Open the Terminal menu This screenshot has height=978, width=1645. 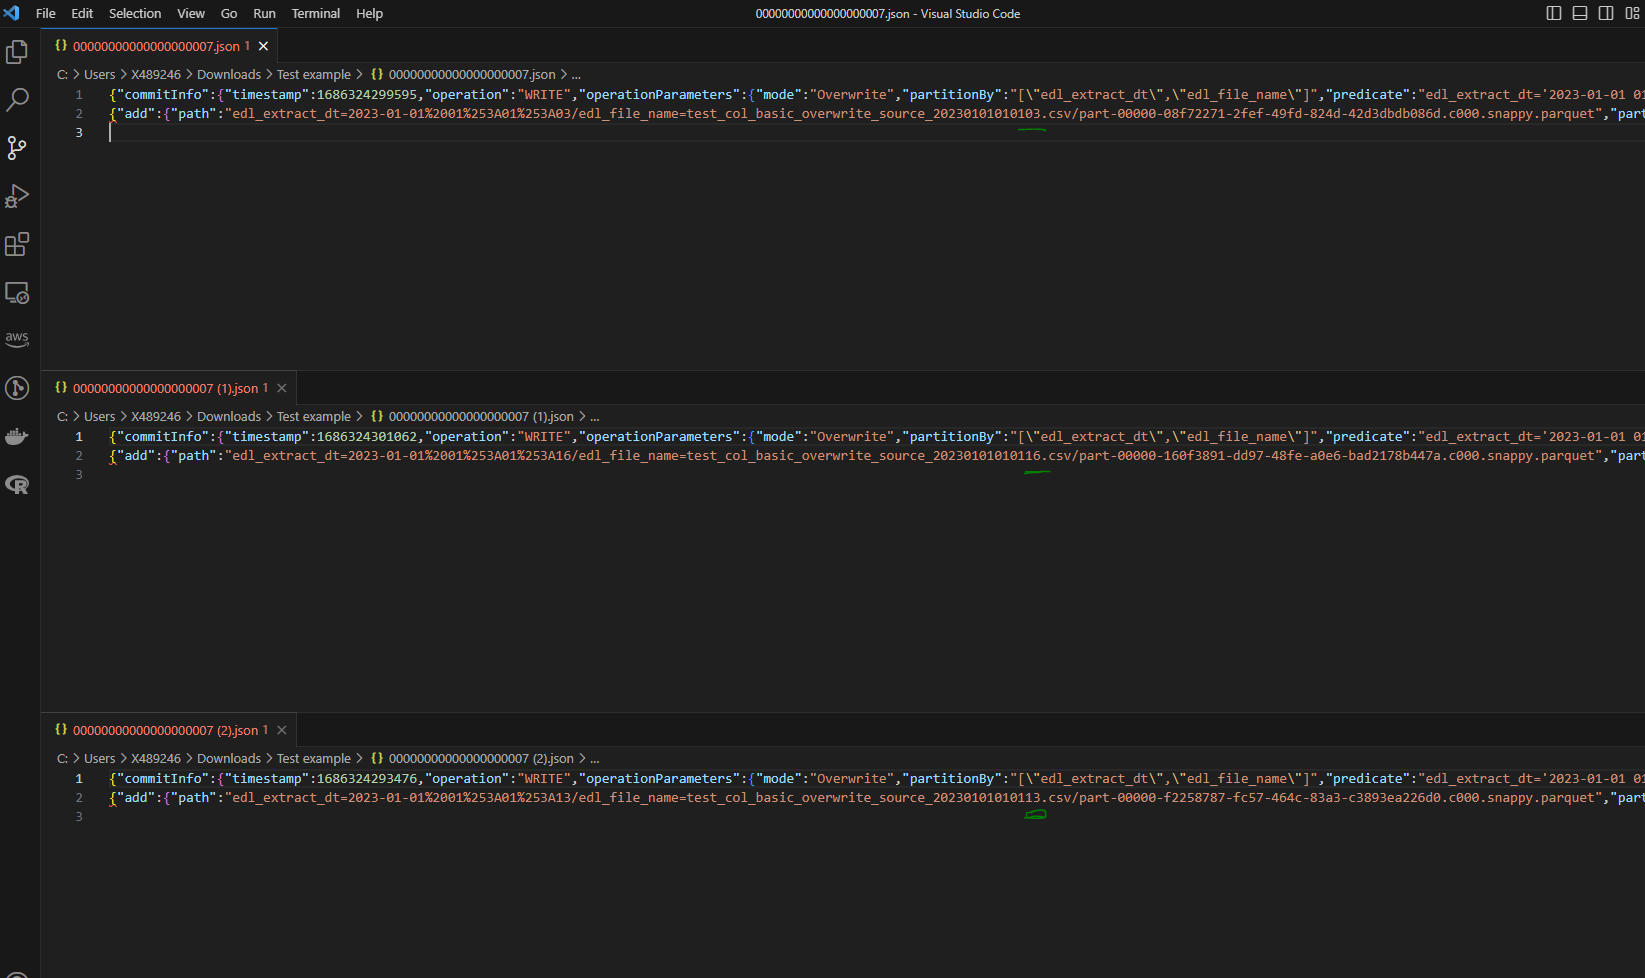315,13
